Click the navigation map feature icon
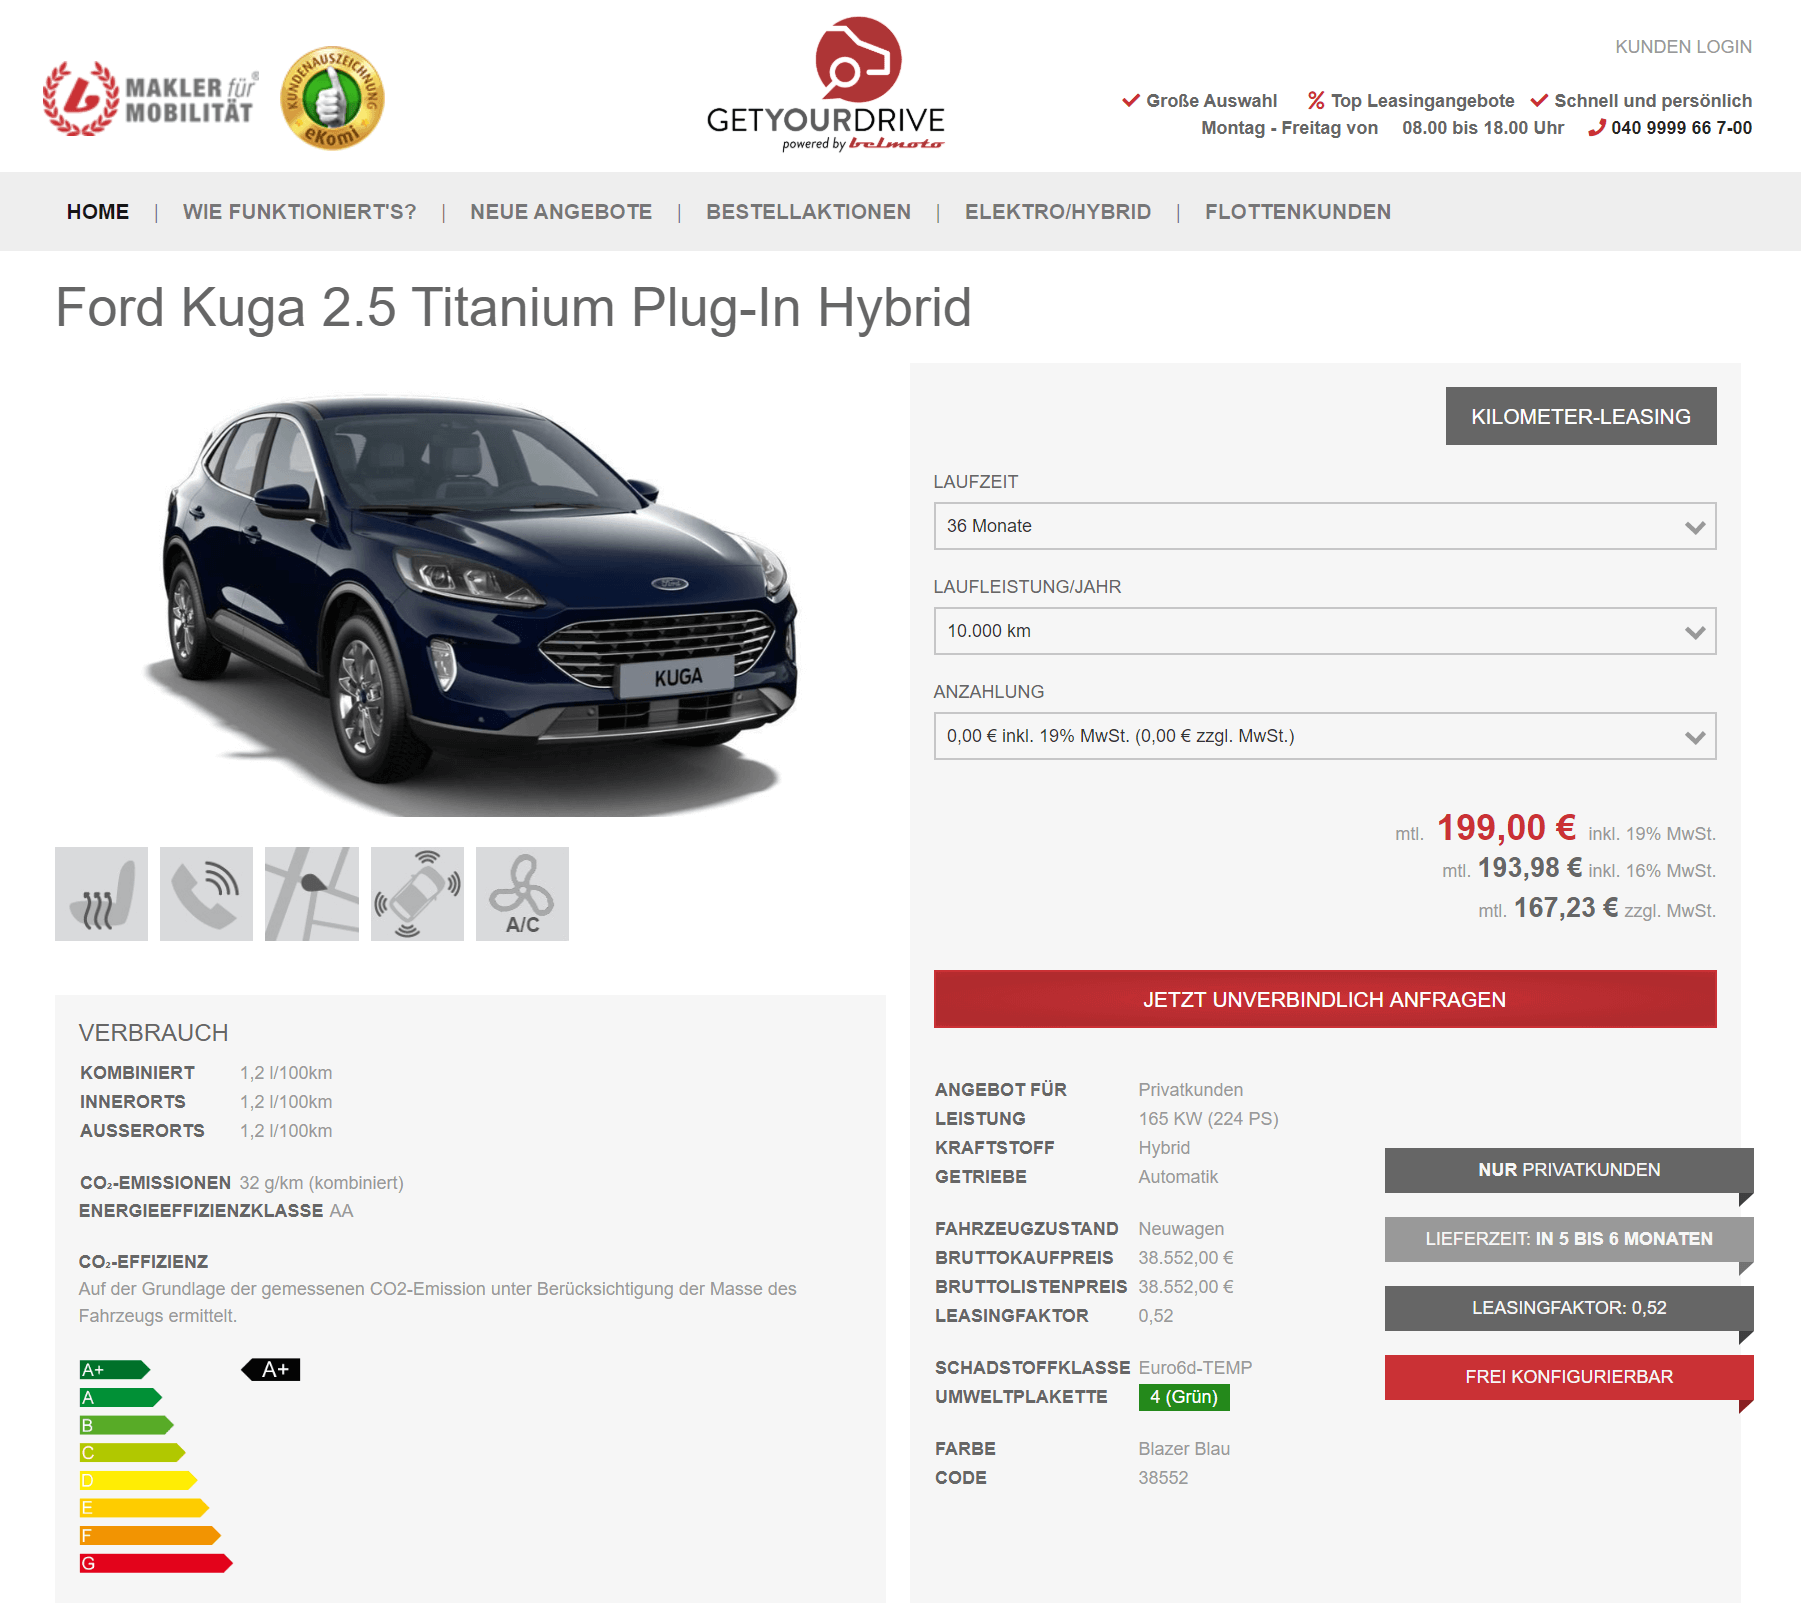Viewport: 1801px width, 1616px height. [x=312, y=893]
